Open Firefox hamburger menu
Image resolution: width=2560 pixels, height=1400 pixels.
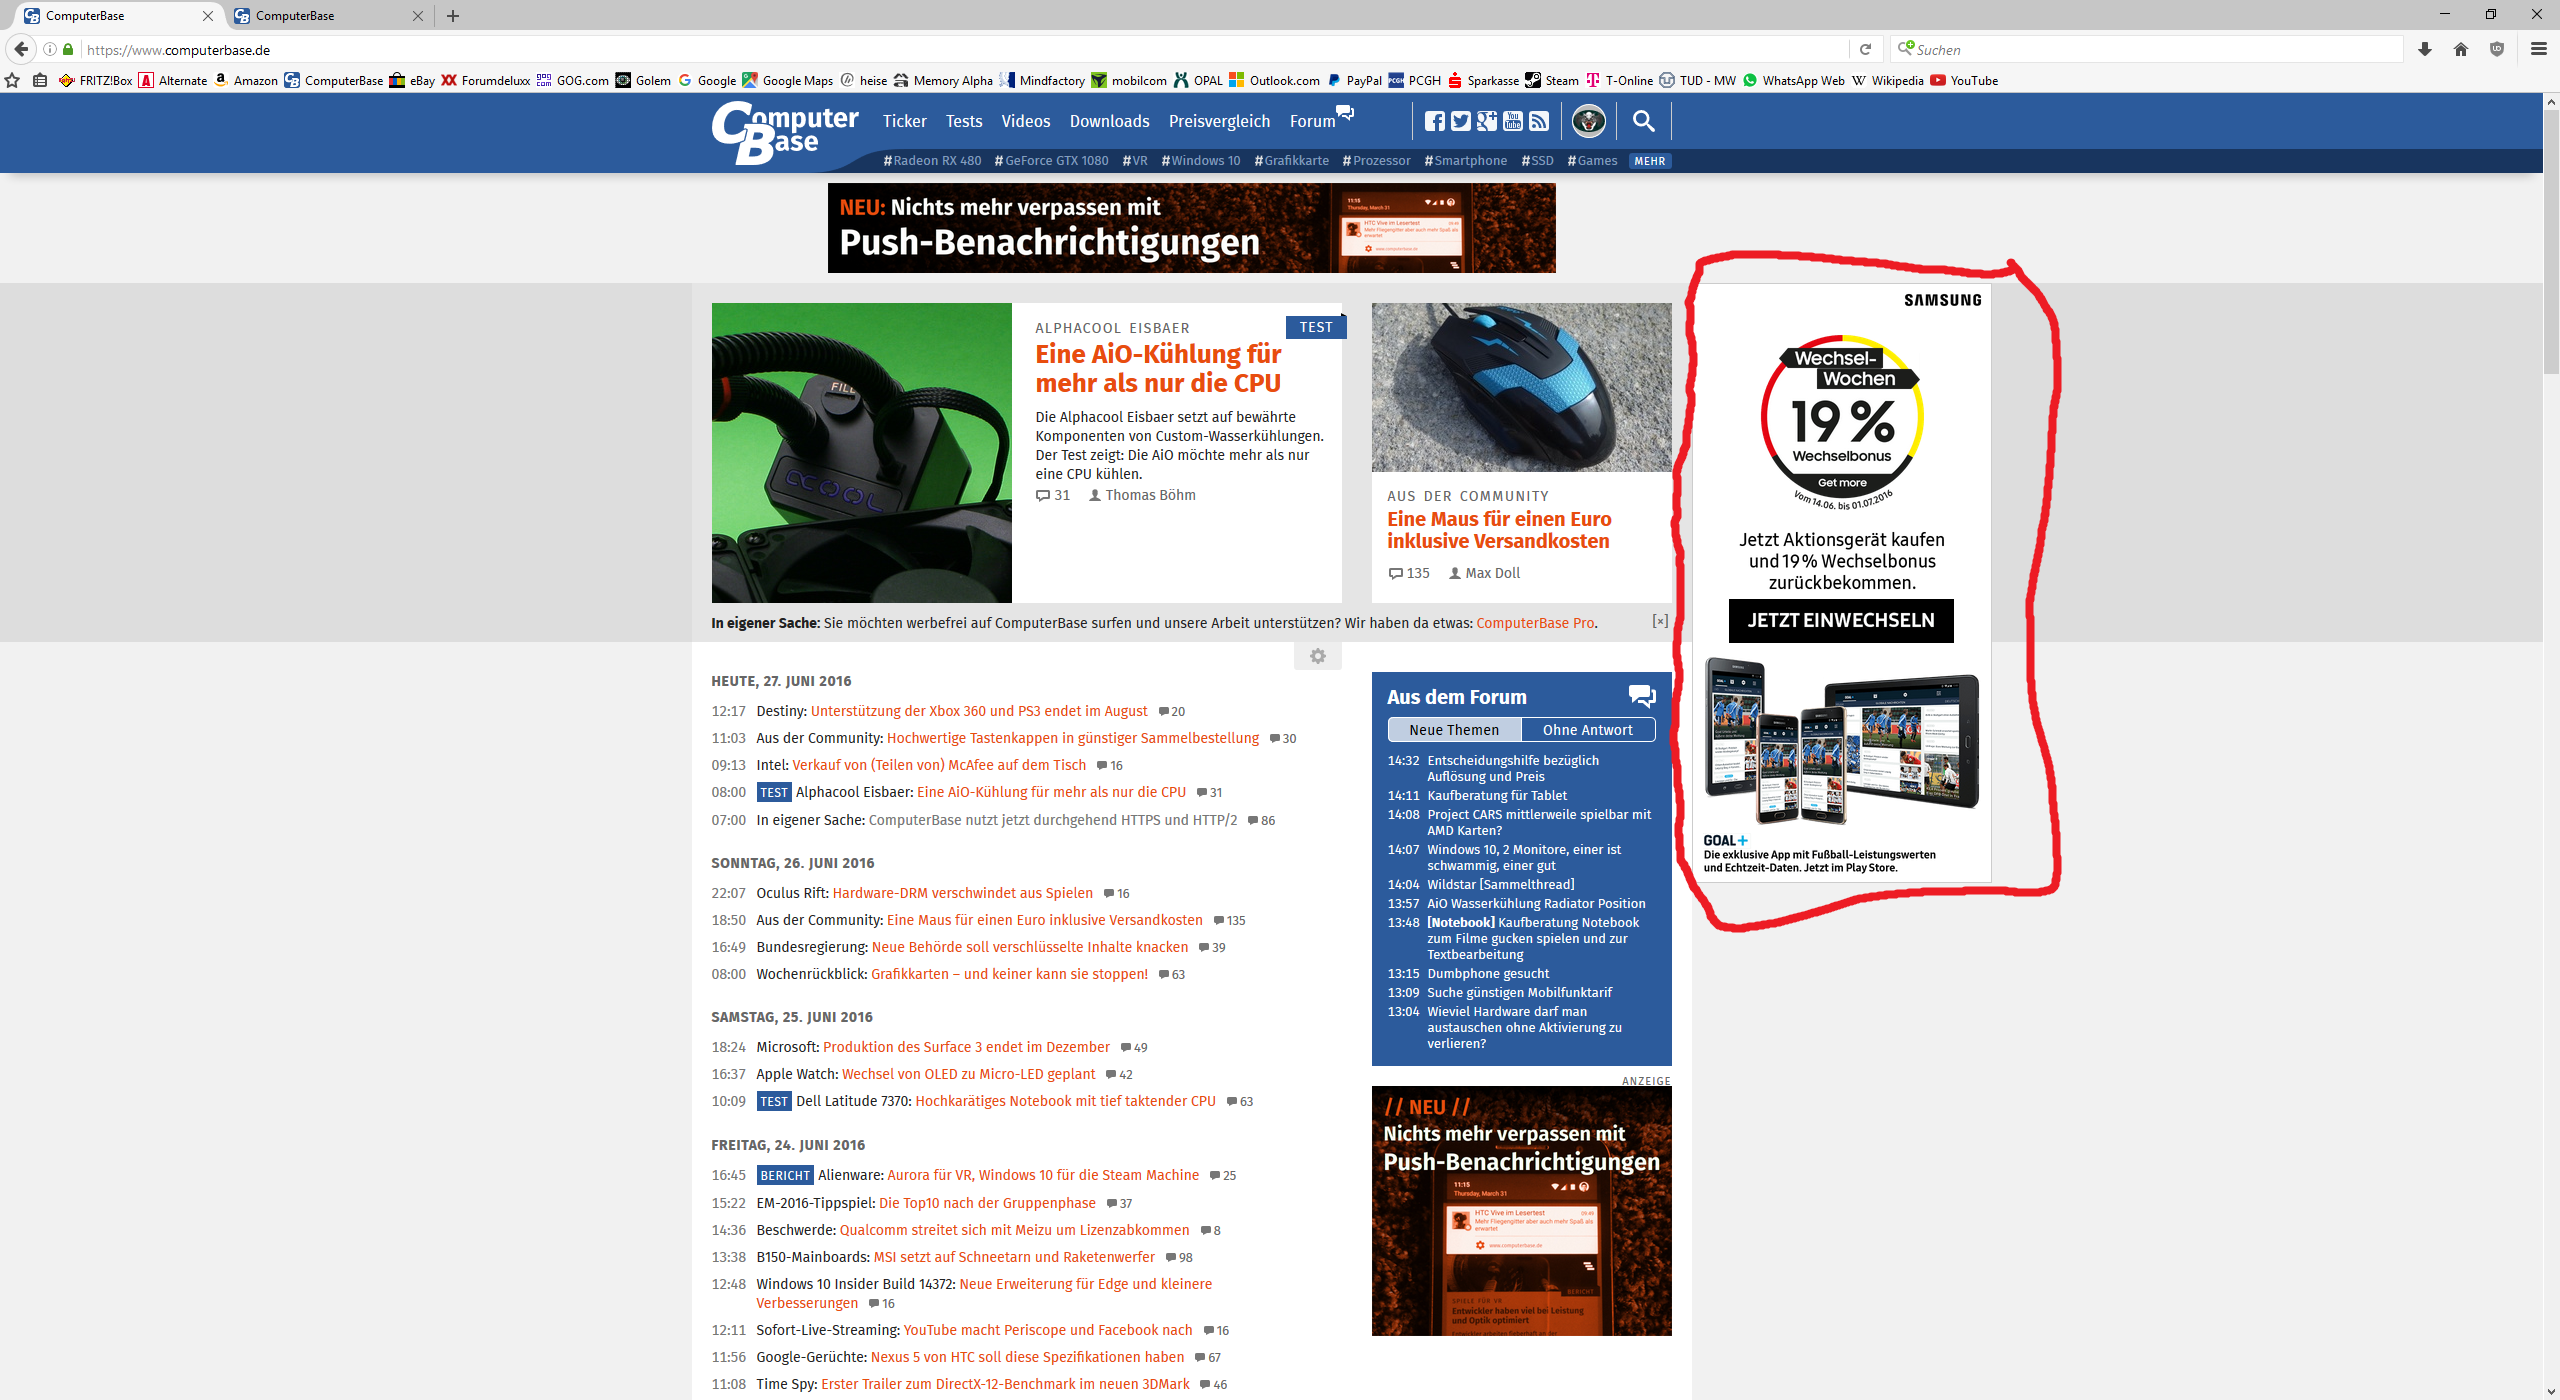[2538, 49]
